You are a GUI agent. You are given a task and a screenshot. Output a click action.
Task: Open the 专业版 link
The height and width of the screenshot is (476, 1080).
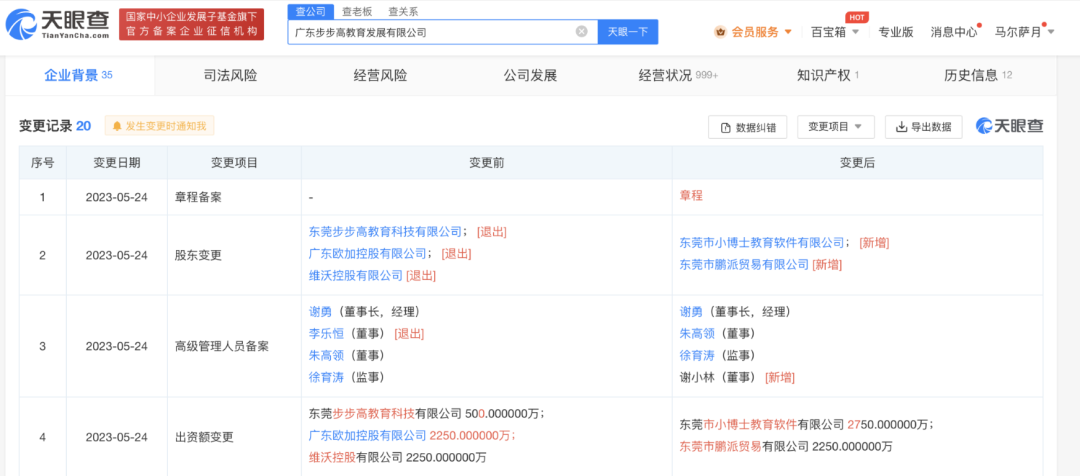(x=896, y=32)
